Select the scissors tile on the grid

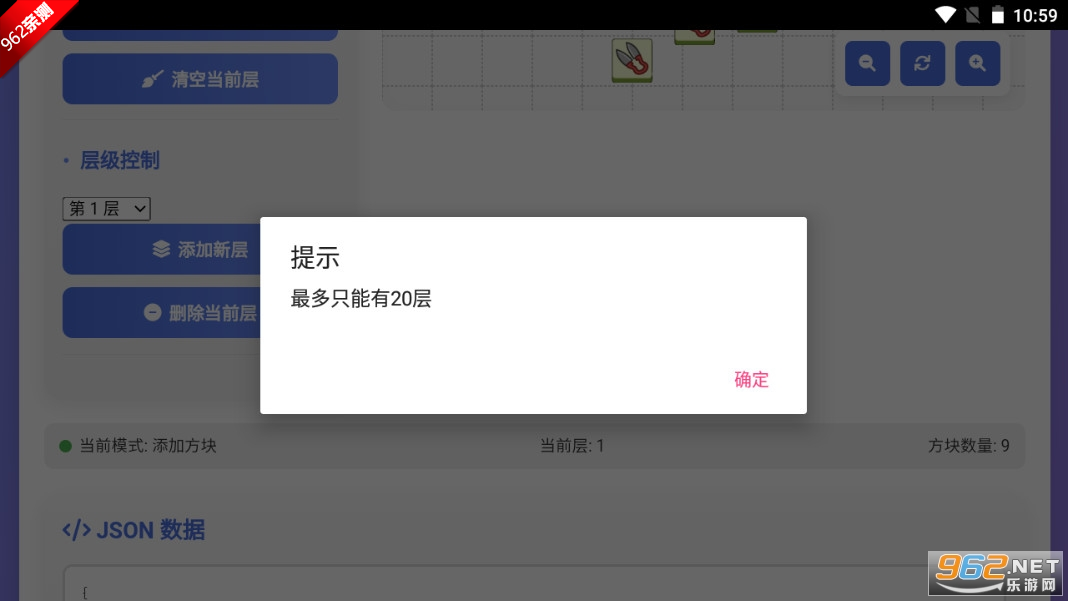coord(632,60)
